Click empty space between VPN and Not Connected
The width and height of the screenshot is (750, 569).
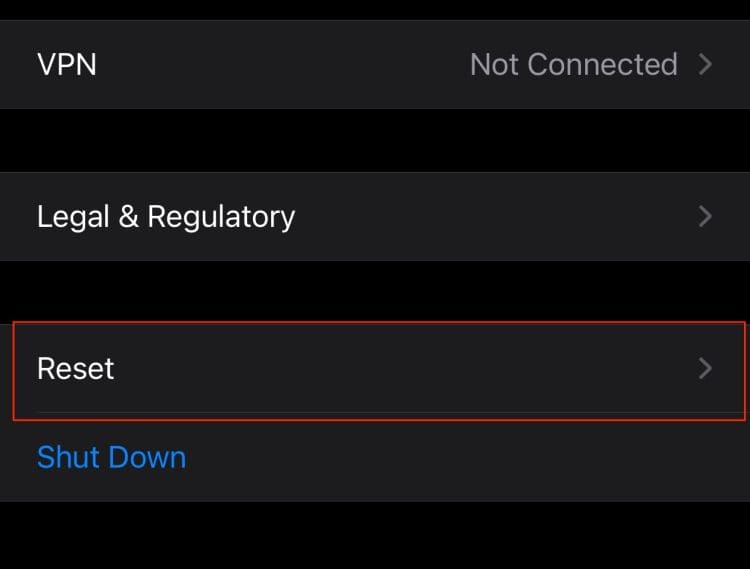point(282,65)
